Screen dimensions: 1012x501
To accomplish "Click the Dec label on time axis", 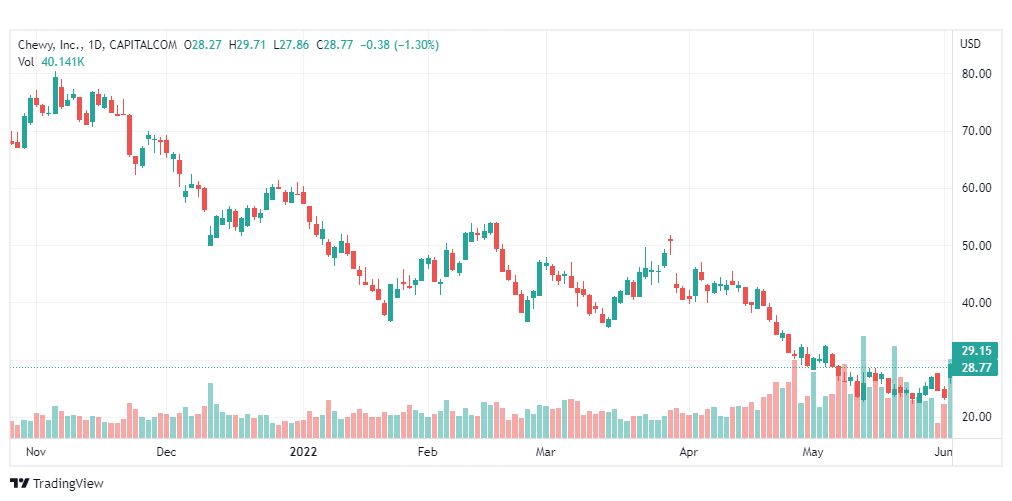I will (167, 452).
